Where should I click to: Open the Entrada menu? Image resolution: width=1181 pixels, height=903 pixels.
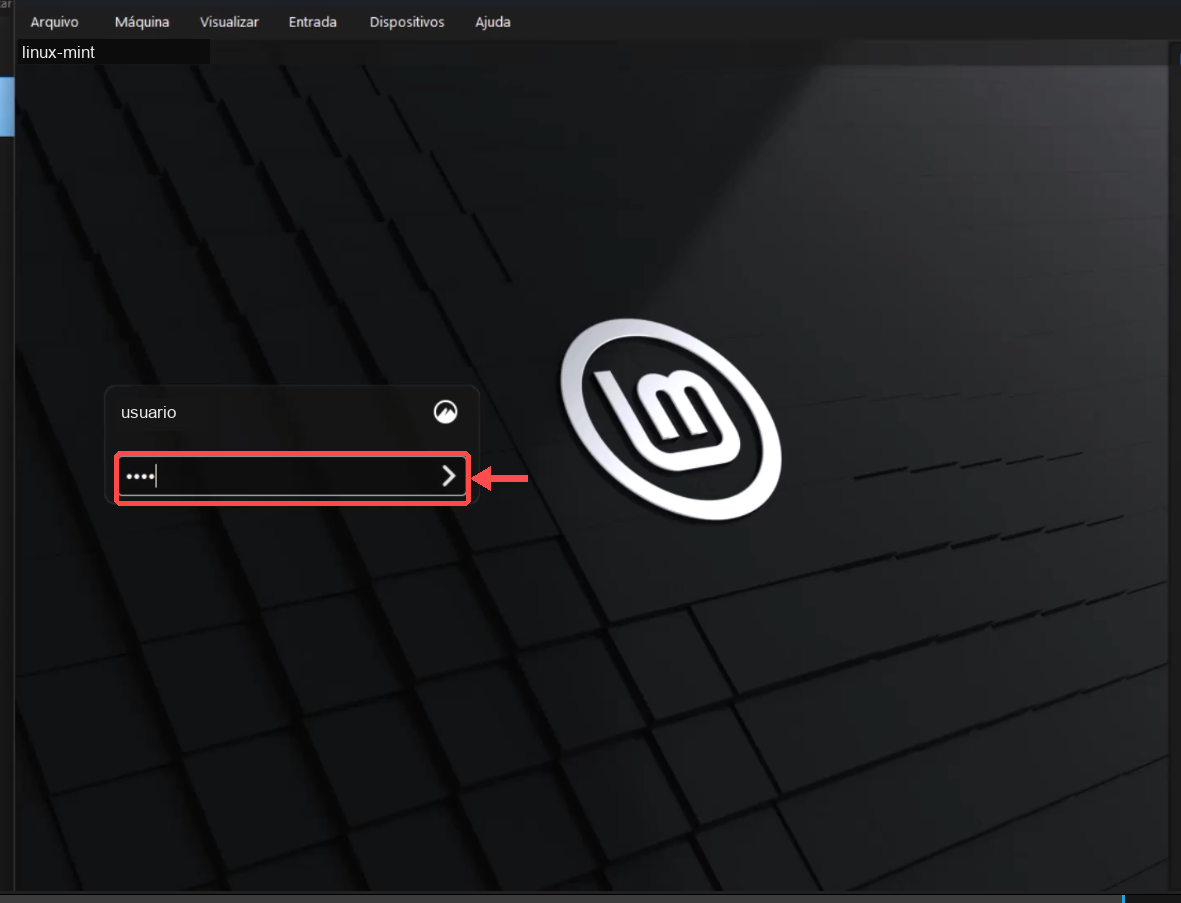point(313,22)
